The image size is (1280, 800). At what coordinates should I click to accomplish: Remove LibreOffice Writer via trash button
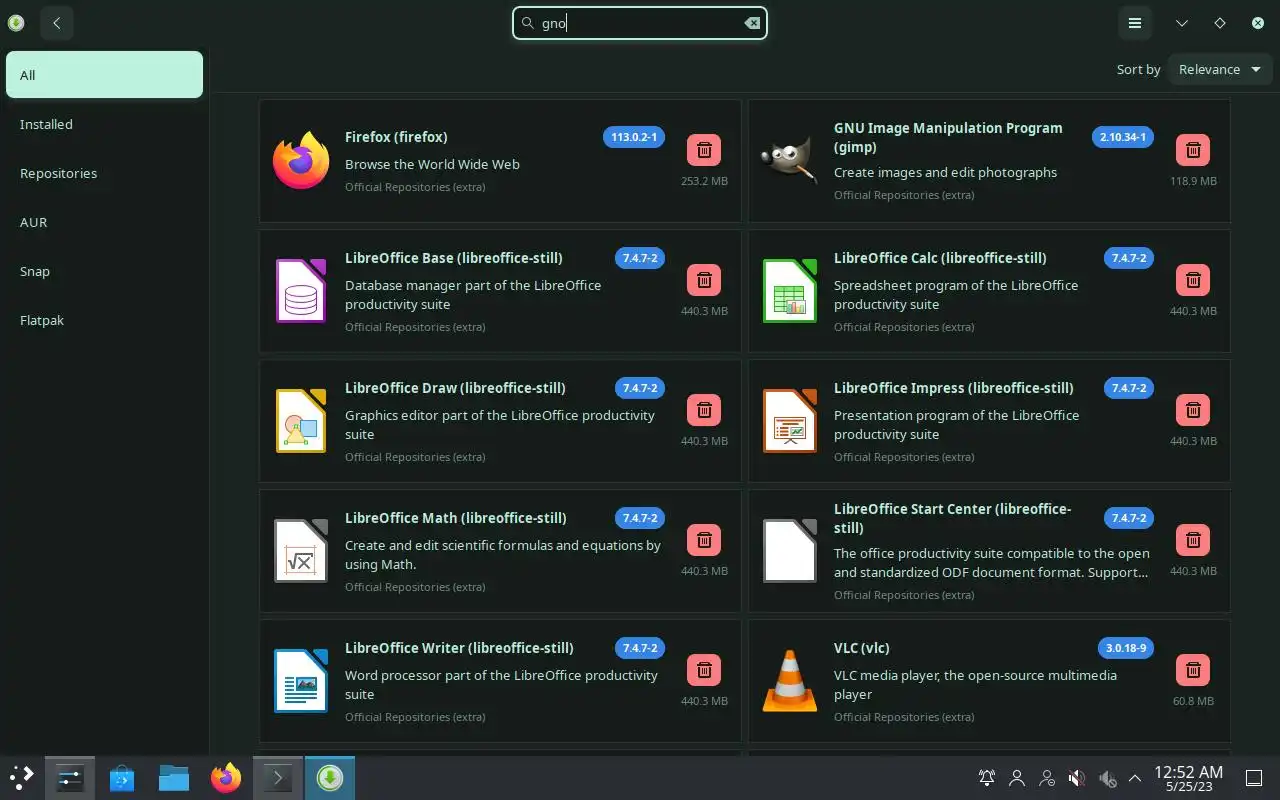(704, 670)
